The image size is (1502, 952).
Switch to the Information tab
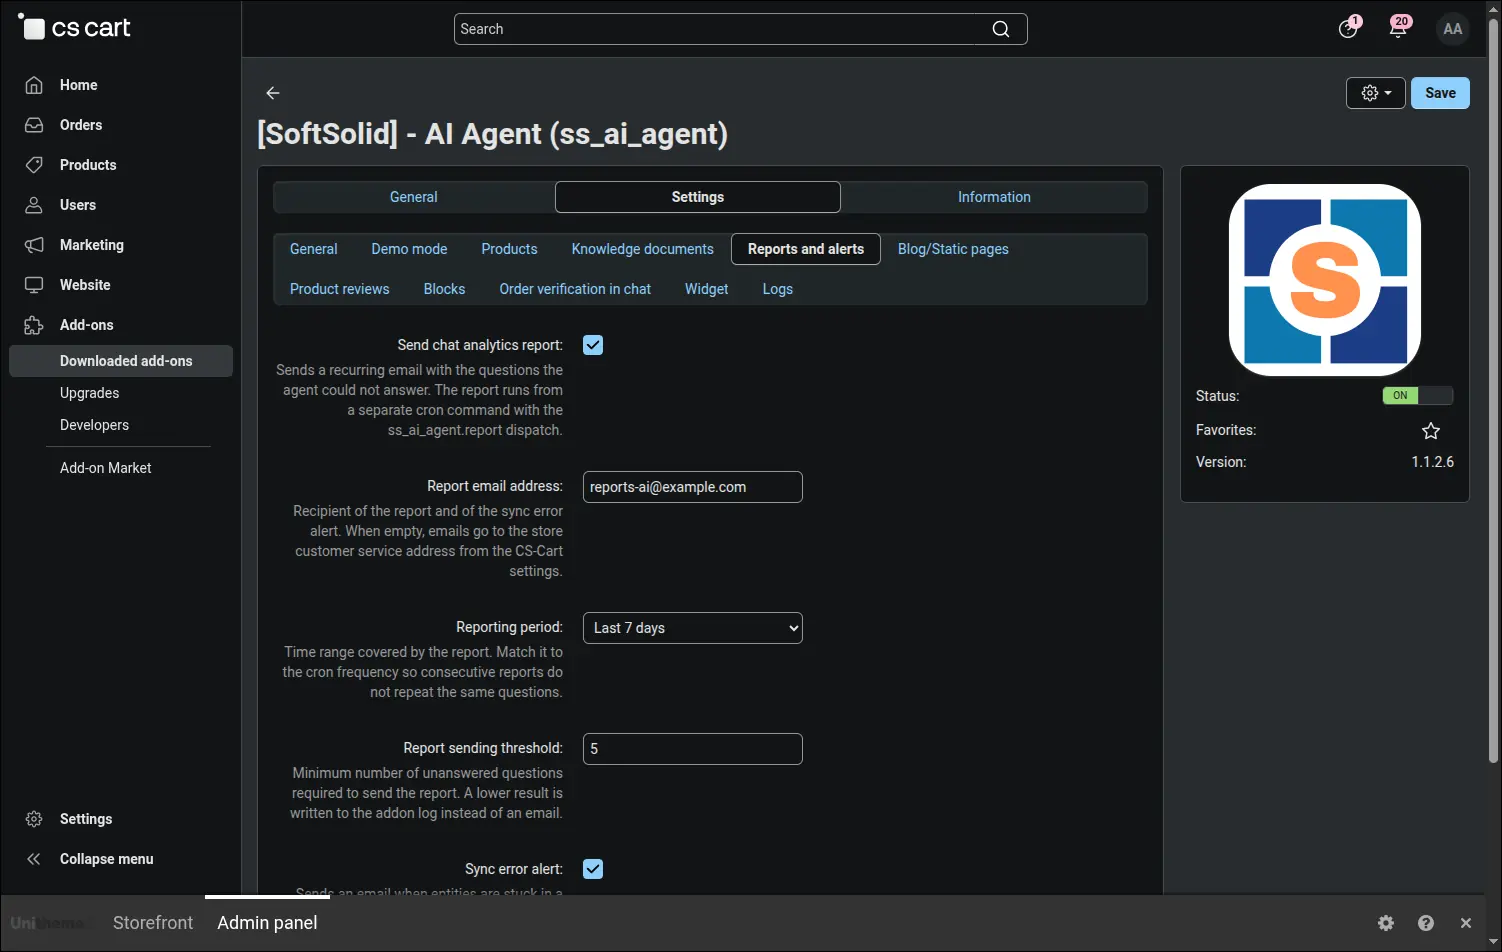994,197
